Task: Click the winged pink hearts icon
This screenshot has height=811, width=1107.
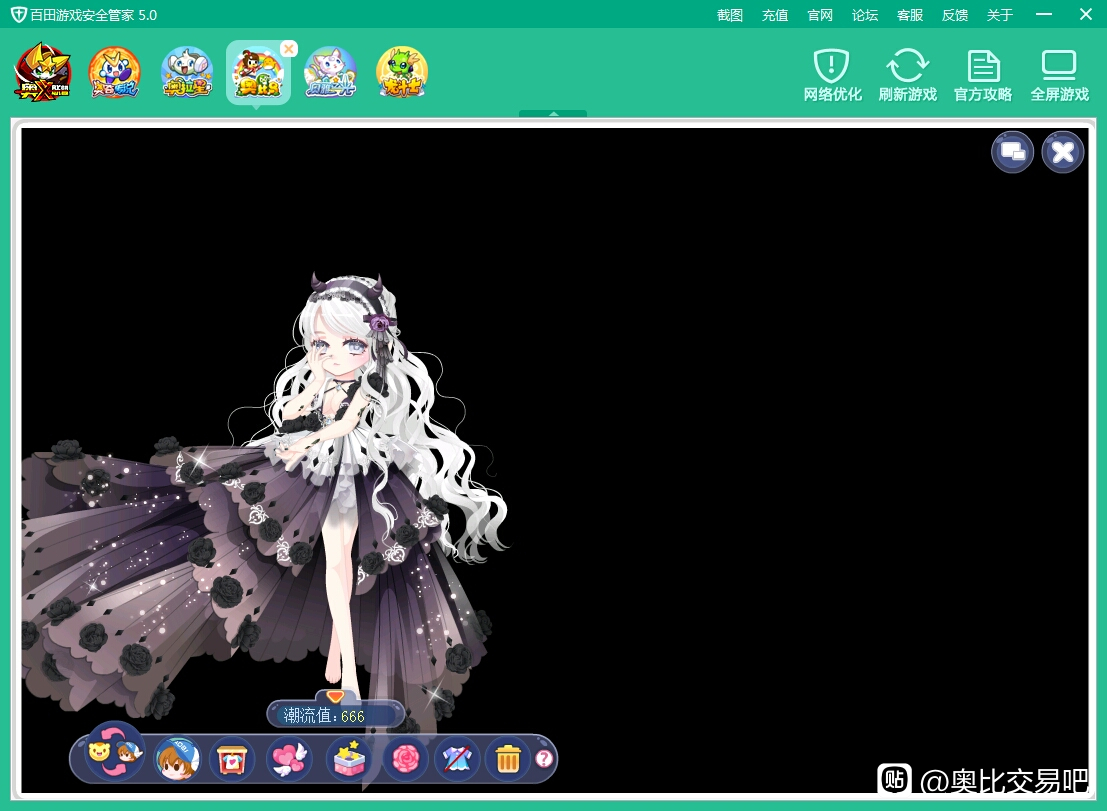Action: click(x=289, y=759)
